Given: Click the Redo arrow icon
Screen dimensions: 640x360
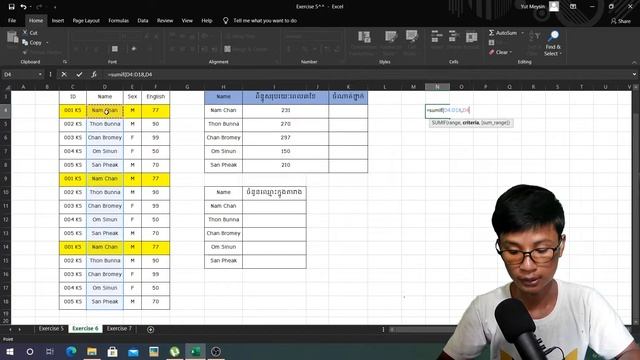Looking at the screenshot, I should 39,7.
